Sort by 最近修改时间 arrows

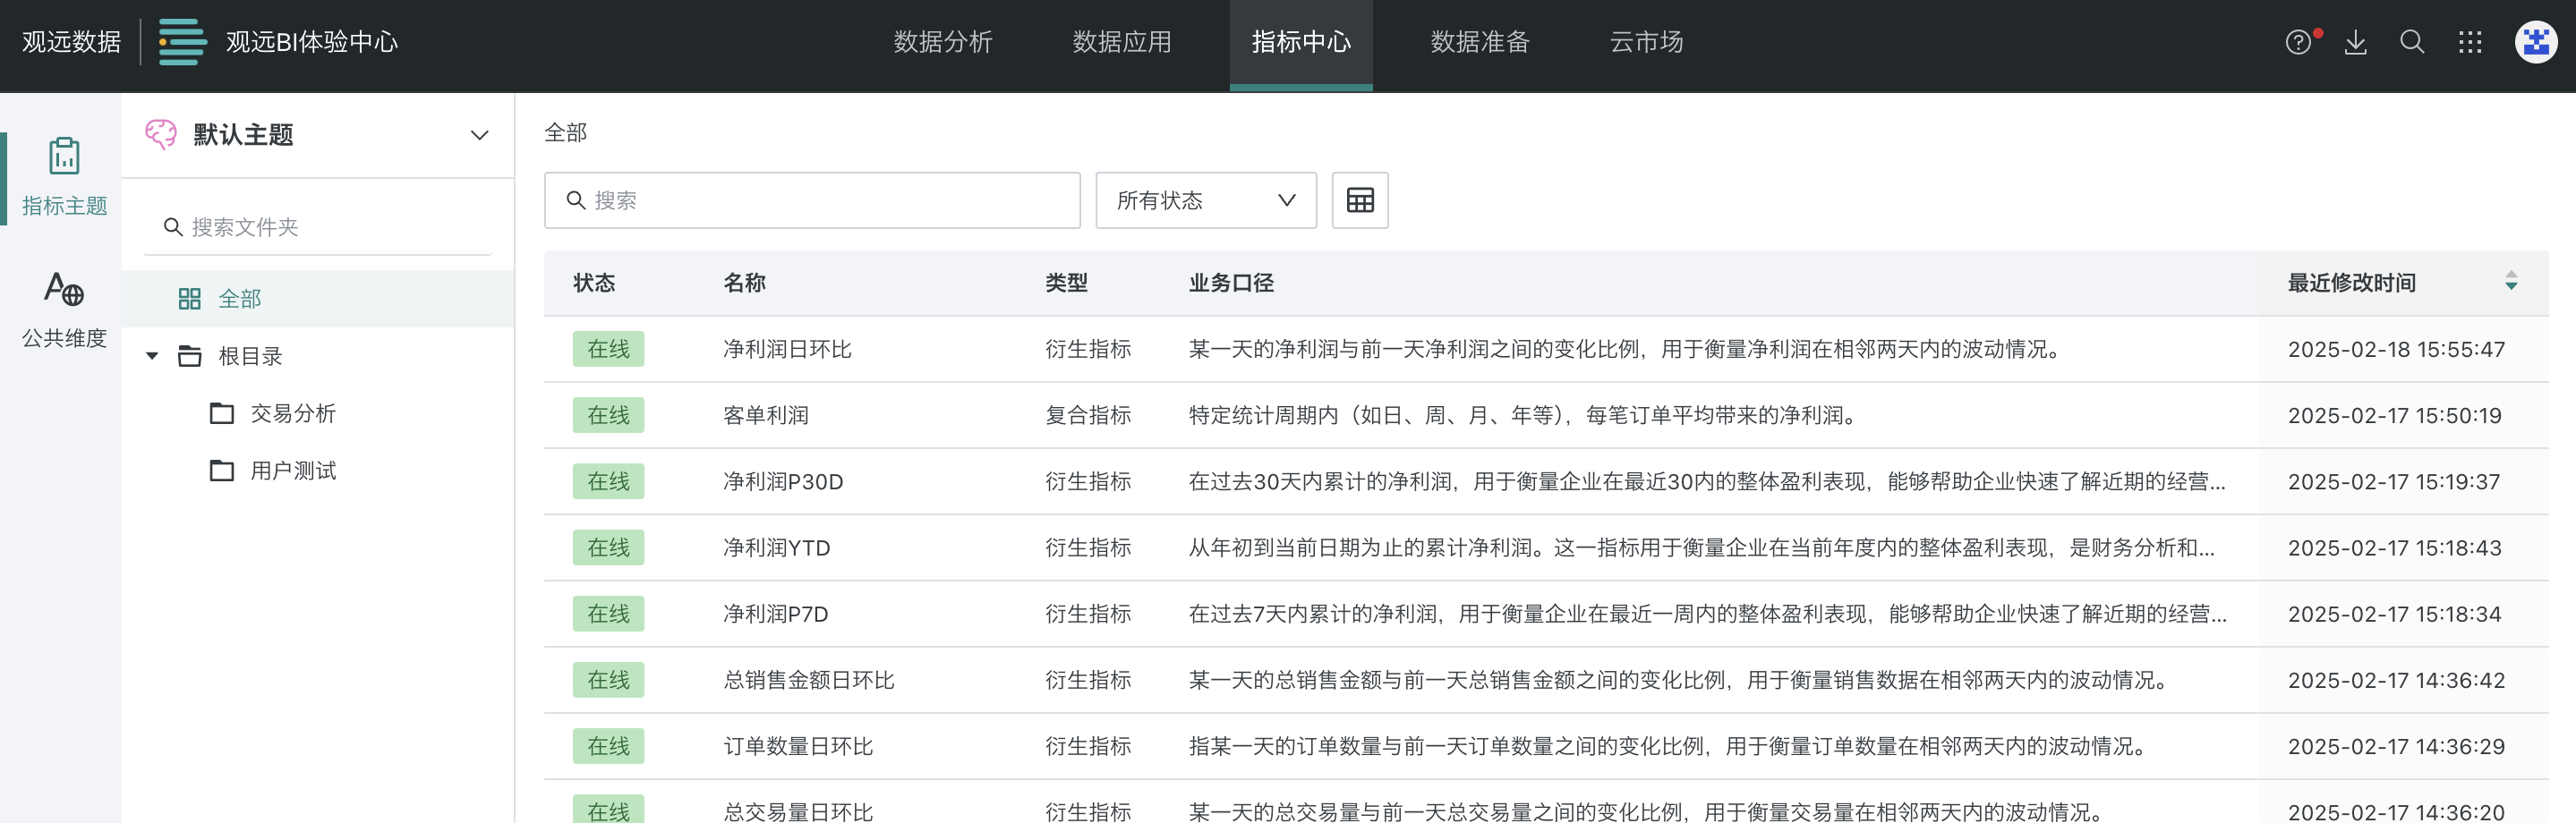tap(2511, 281)
